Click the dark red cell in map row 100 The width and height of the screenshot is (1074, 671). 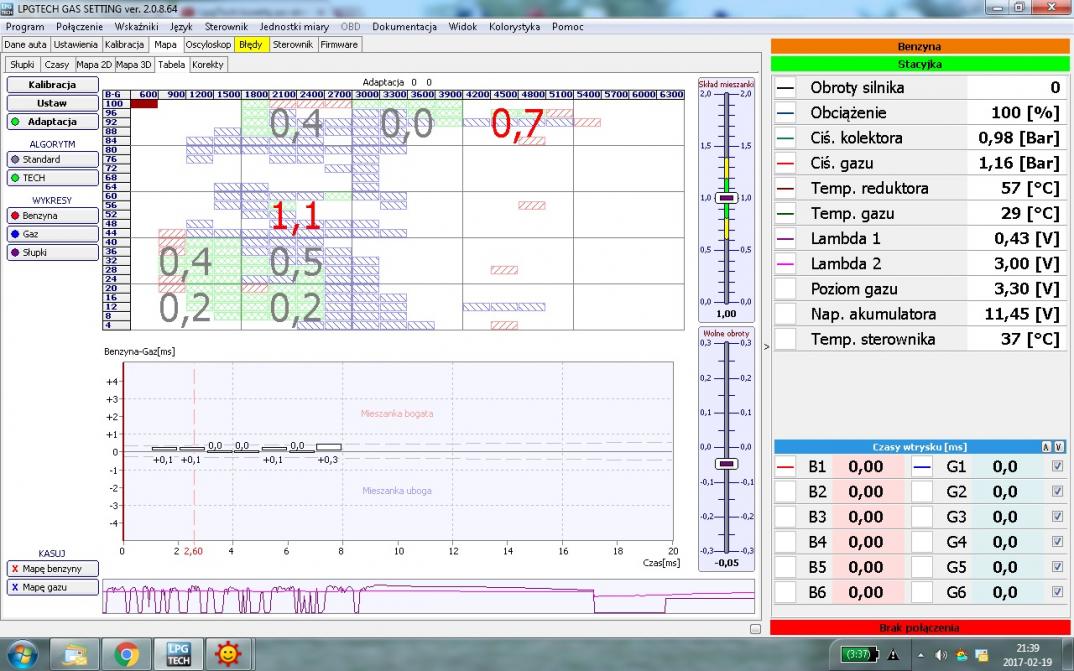click(x=144, y=104)
